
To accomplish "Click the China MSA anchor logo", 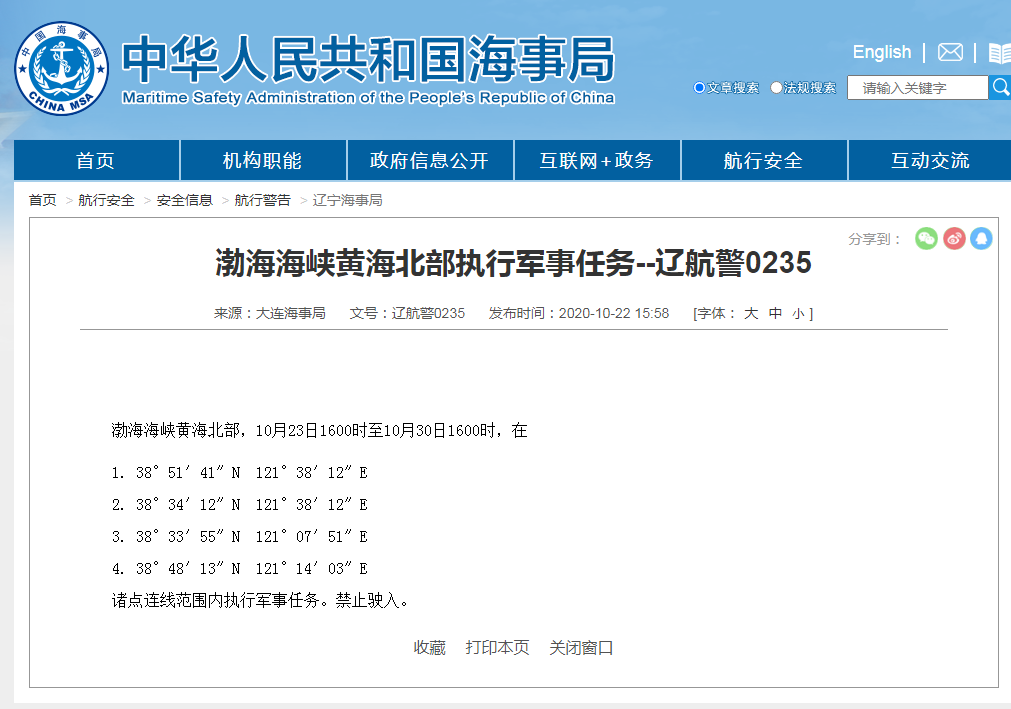I will (x=61, y=68).
